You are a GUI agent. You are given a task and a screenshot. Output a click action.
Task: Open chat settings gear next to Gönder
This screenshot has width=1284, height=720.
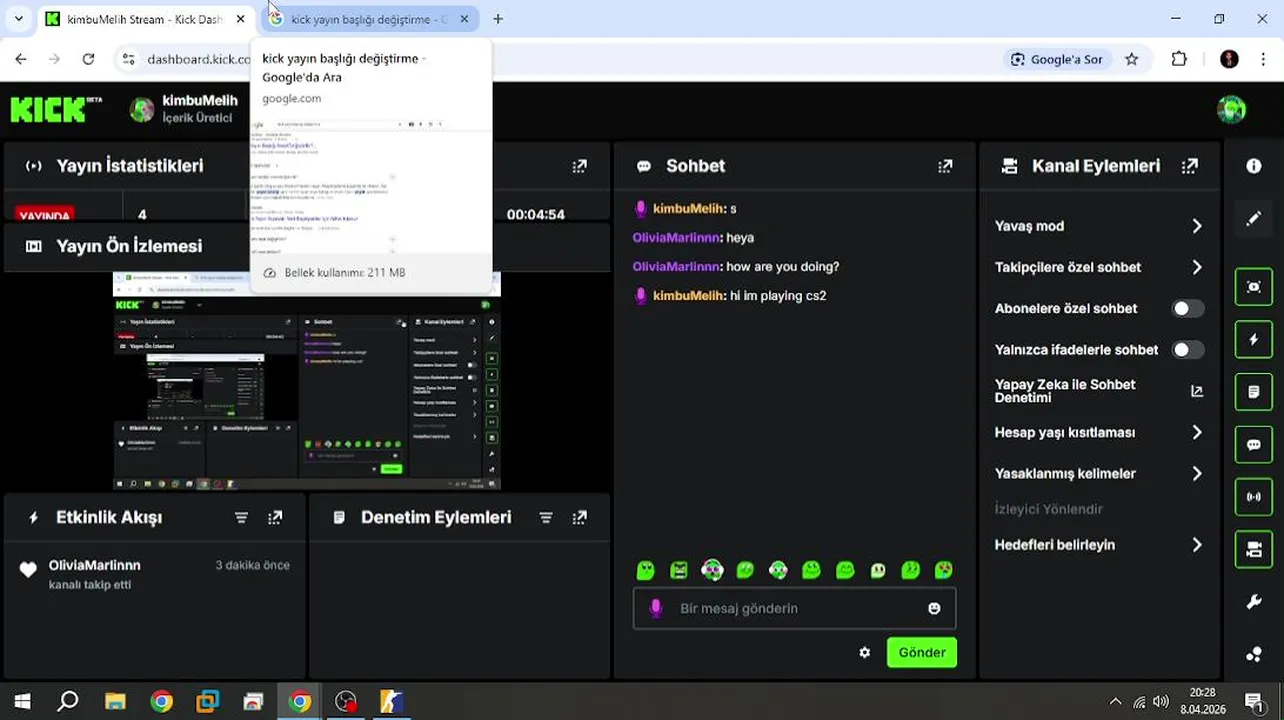point(865,653)
